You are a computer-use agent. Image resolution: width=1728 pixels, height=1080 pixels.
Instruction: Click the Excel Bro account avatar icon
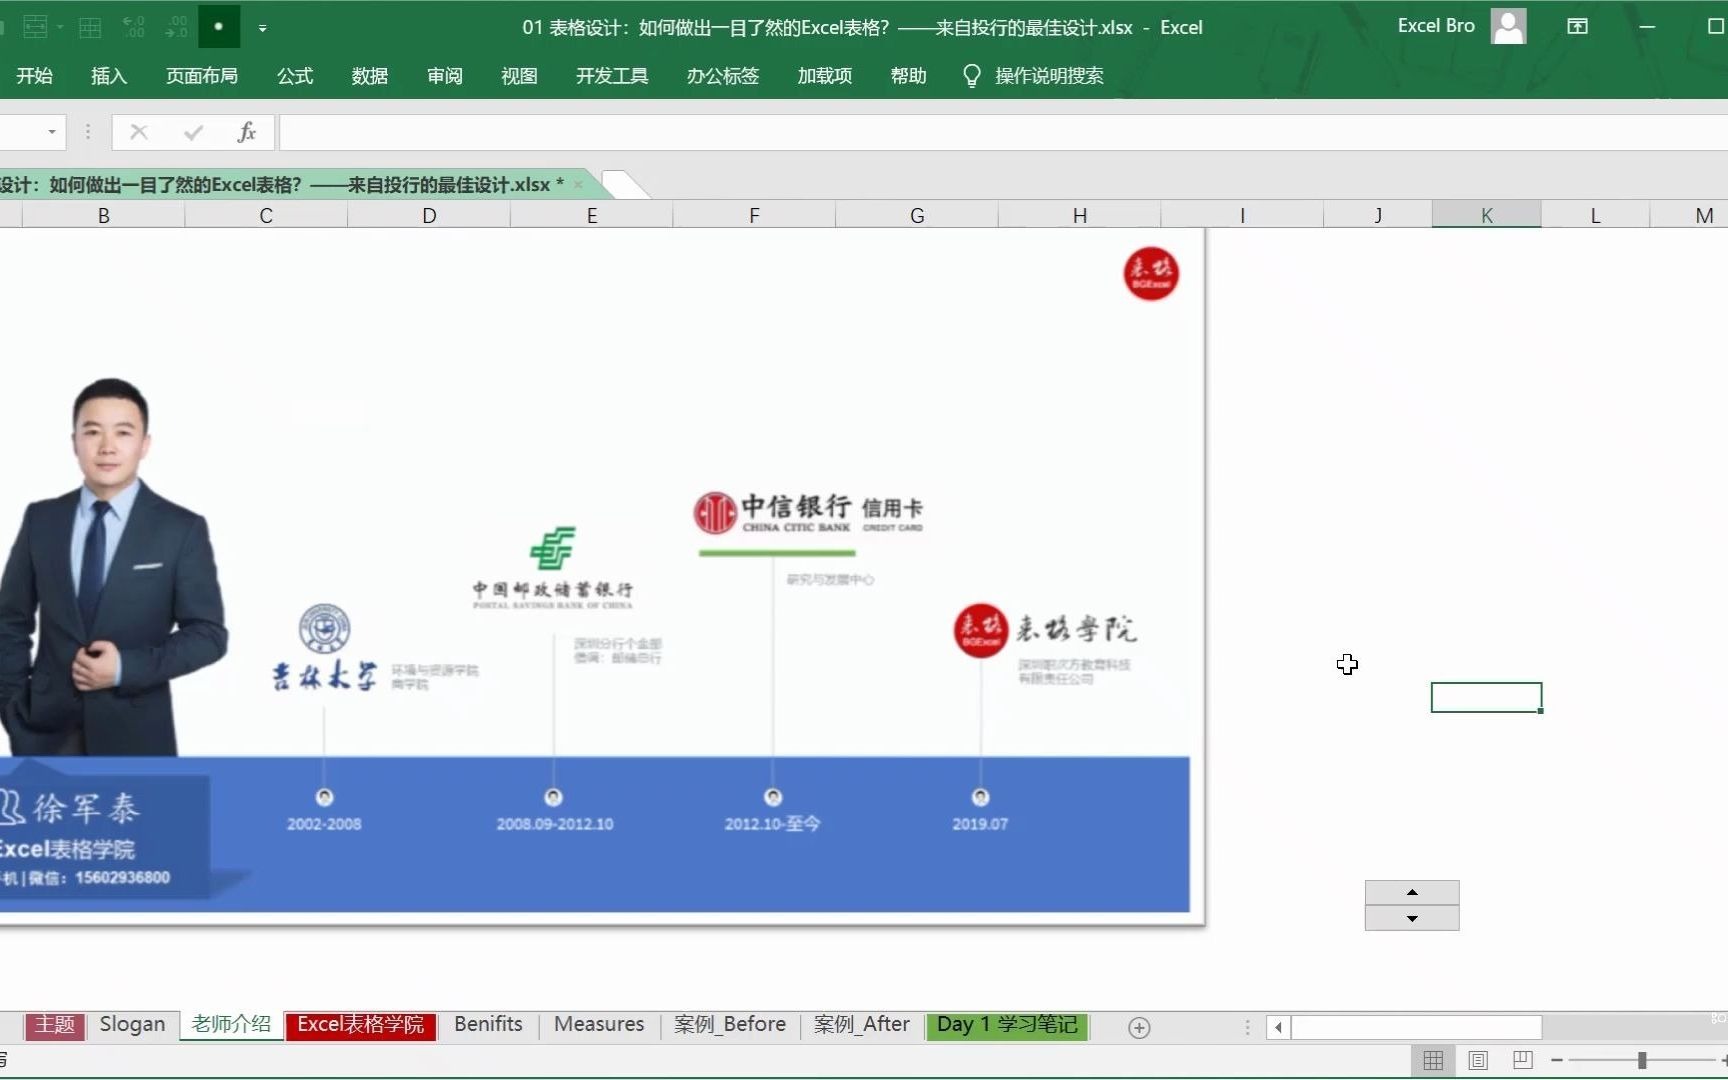(1508, 26)
